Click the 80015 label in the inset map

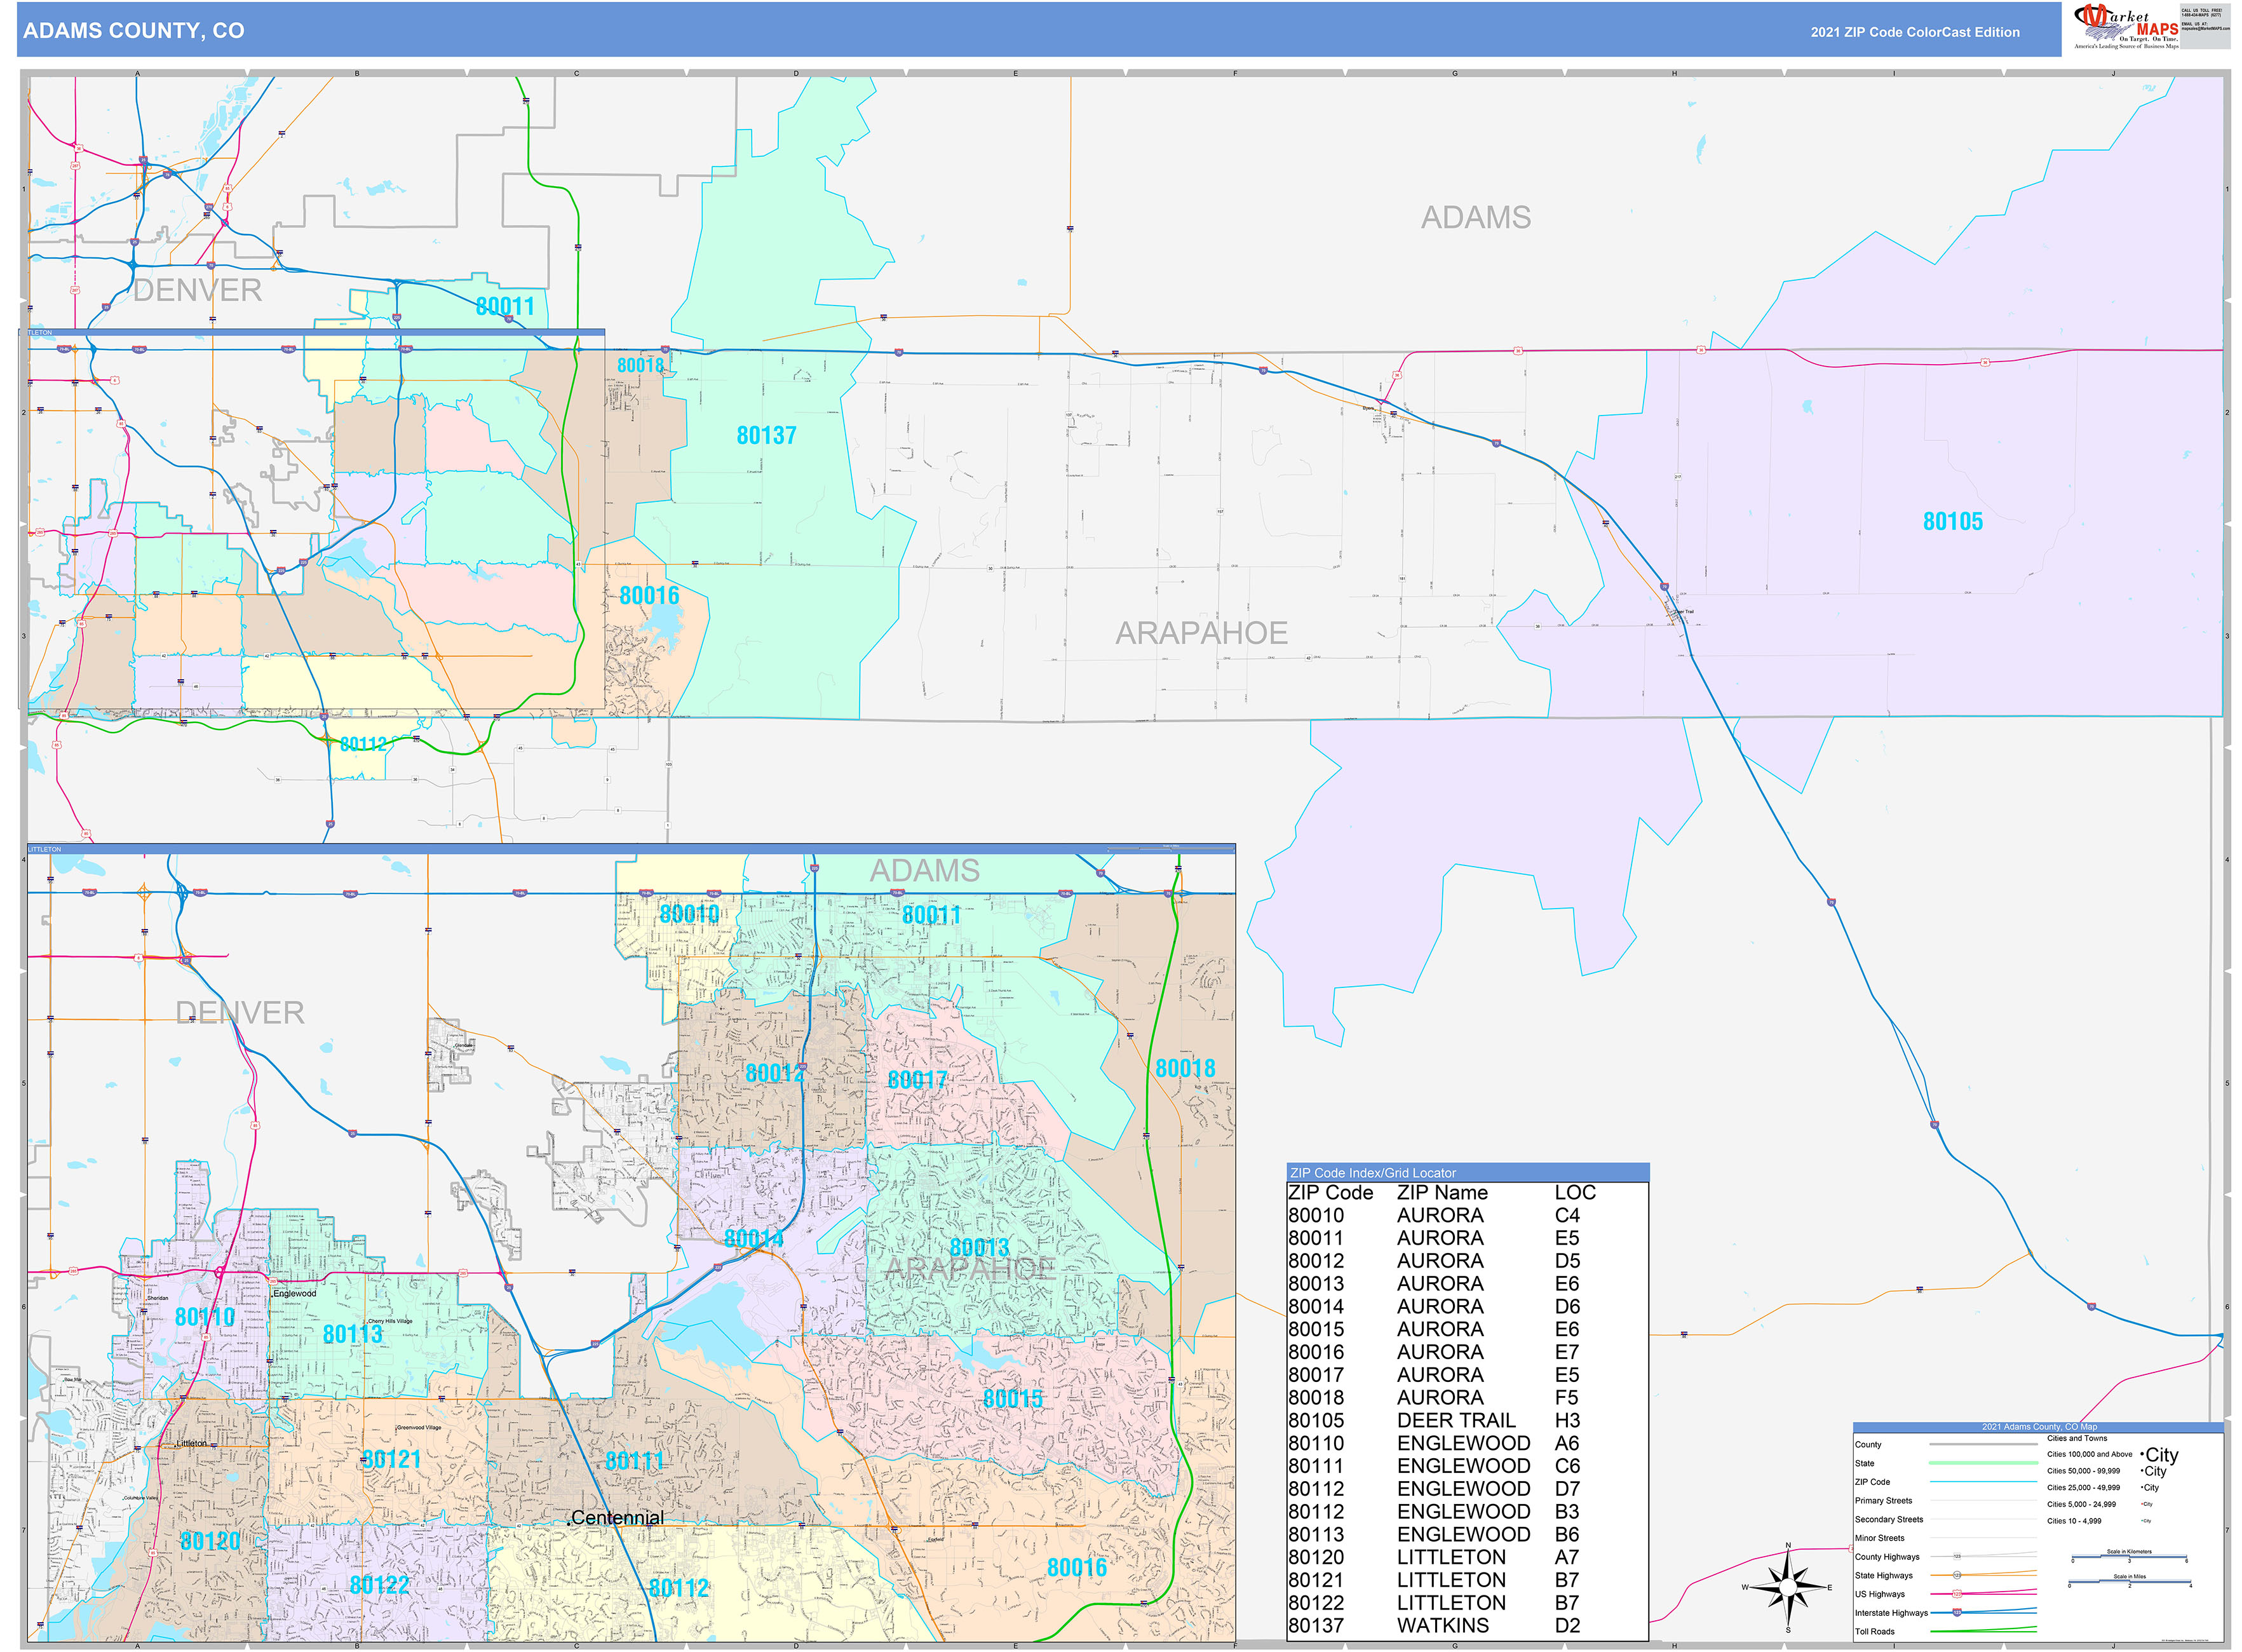pos(1013,1399)
